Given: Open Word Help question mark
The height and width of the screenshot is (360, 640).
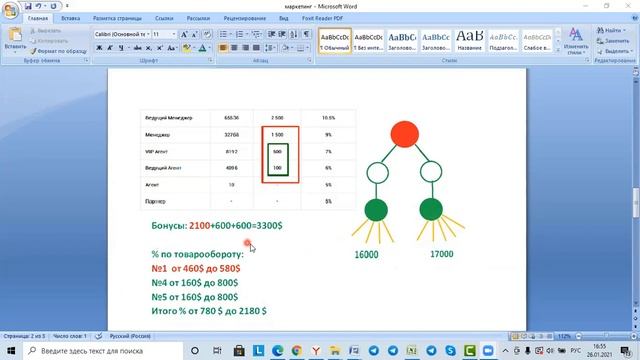Looking at the screenshot, I should [635, 18].
